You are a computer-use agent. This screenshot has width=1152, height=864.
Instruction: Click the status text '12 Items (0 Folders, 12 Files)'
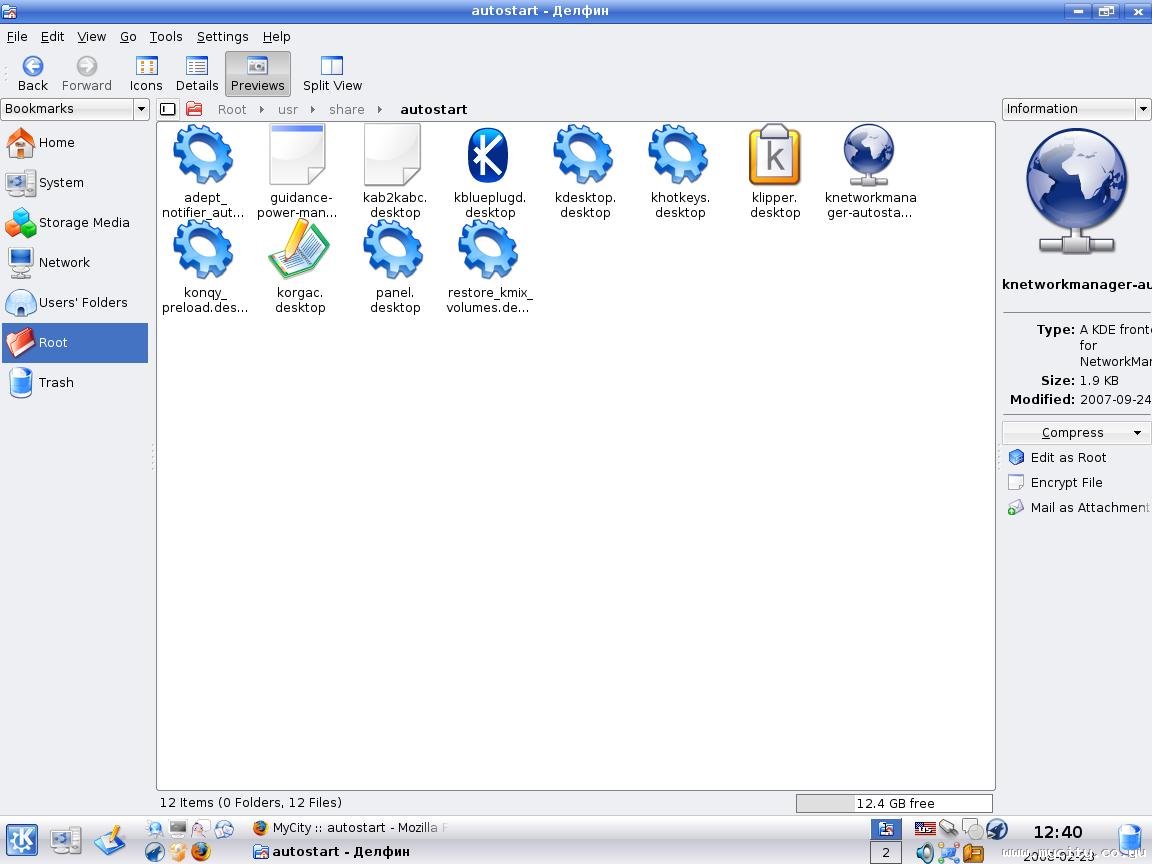tap(251, 802)
